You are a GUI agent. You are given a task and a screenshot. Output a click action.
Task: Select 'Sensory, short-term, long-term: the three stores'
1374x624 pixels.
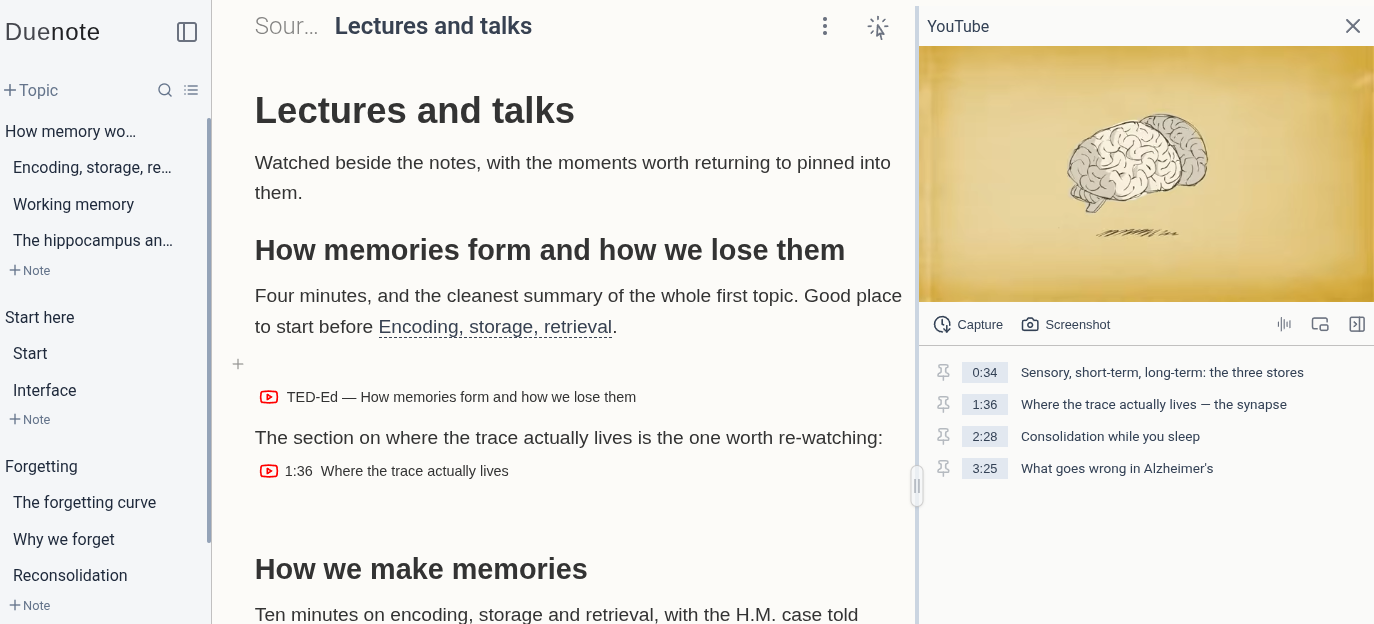click(x=1162, y=372)
